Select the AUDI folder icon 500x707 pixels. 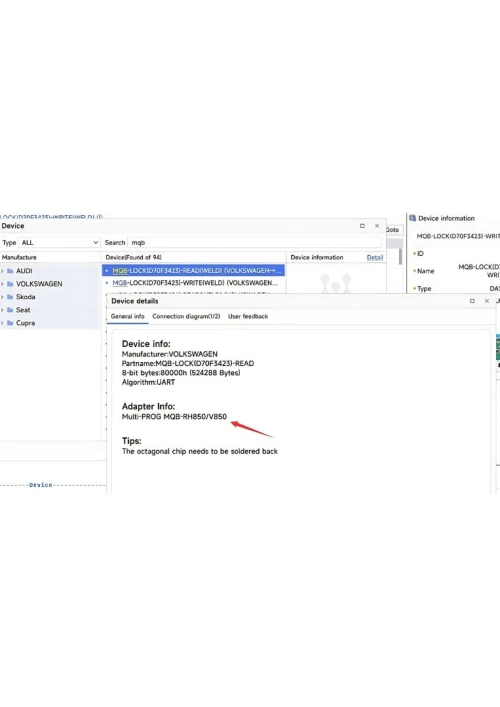coord(10,271)
